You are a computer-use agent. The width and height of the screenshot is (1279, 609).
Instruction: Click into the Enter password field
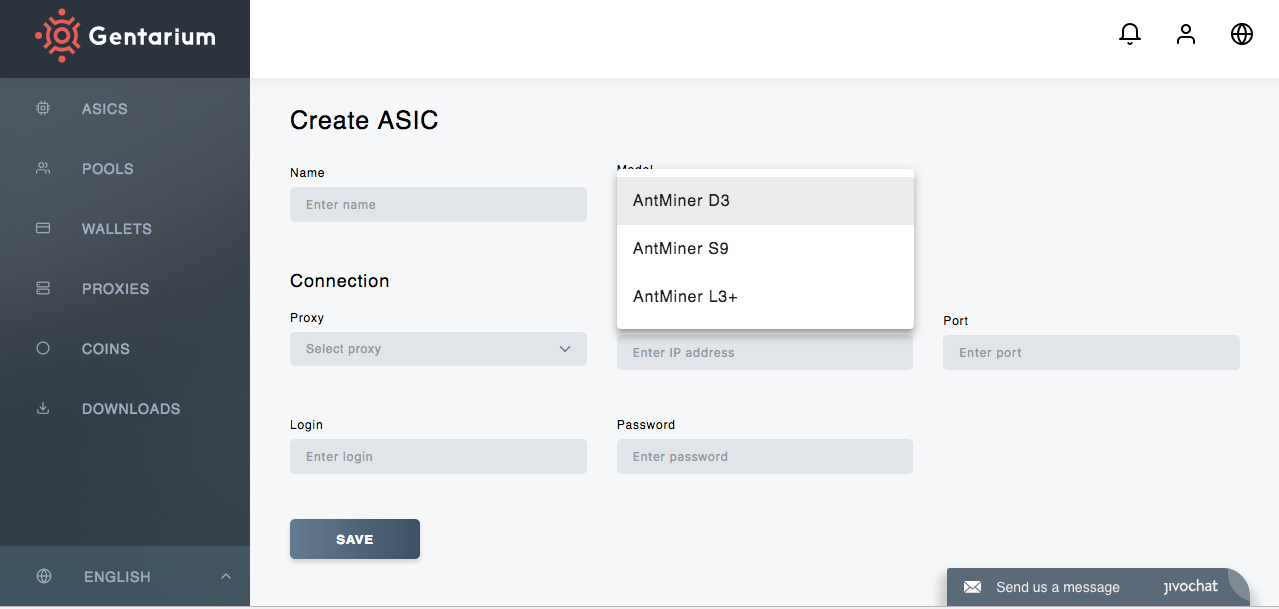point(765,457)
